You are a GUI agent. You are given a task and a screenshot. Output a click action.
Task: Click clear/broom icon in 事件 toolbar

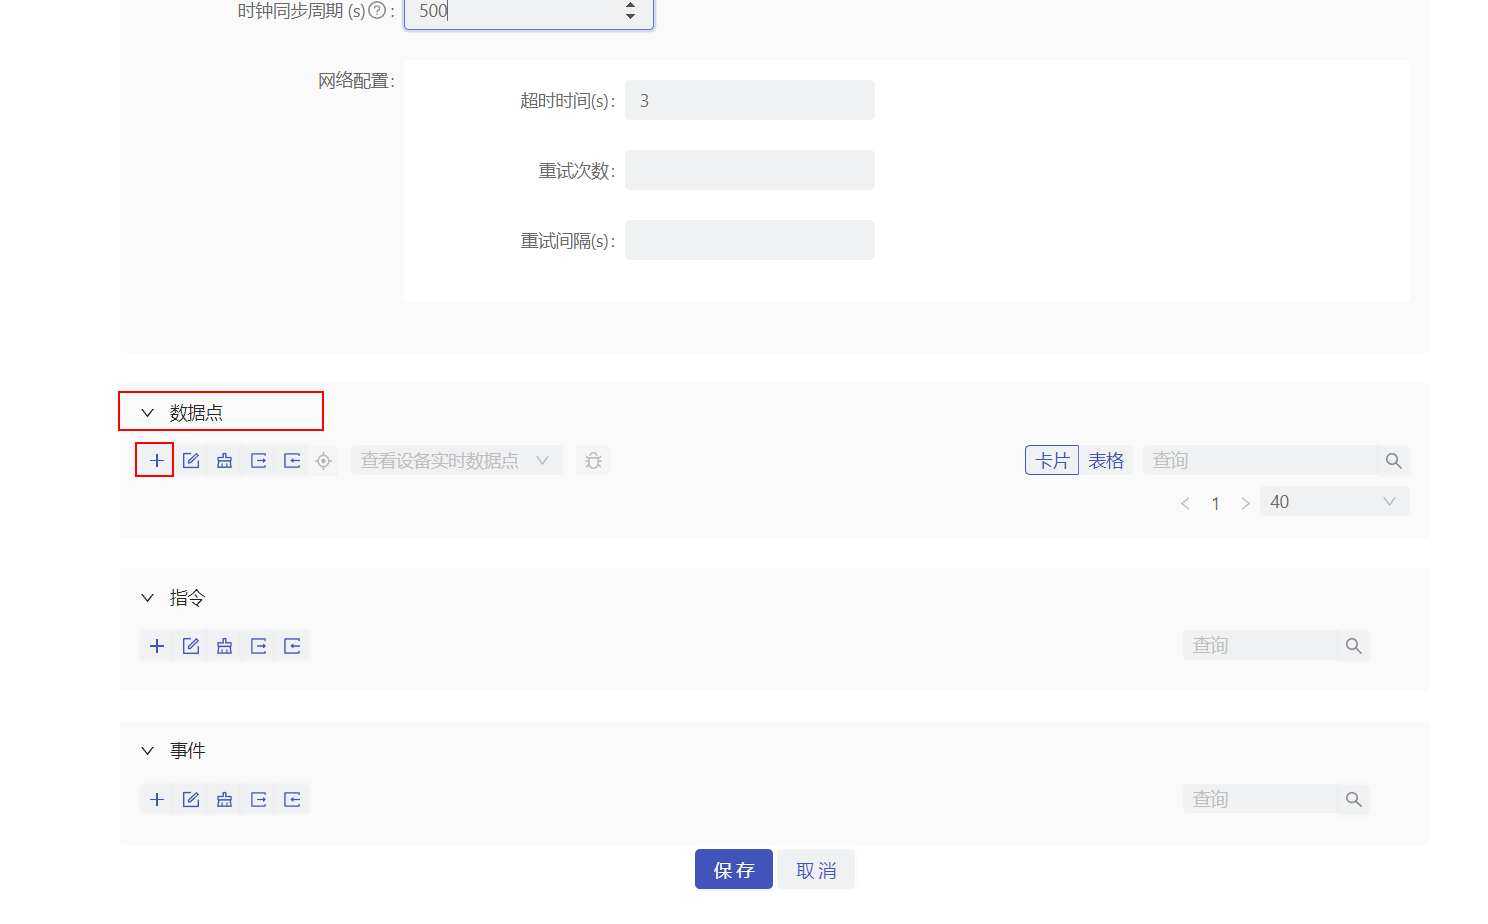click(x=224, y=799)
